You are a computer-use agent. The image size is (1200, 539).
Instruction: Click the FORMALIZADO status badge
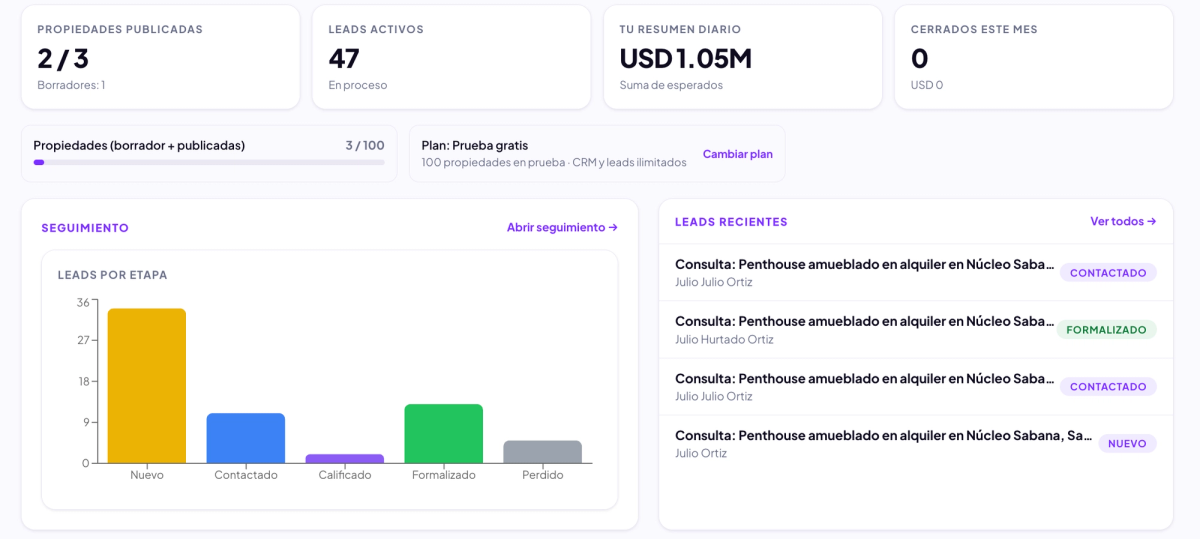[1106, 329]
